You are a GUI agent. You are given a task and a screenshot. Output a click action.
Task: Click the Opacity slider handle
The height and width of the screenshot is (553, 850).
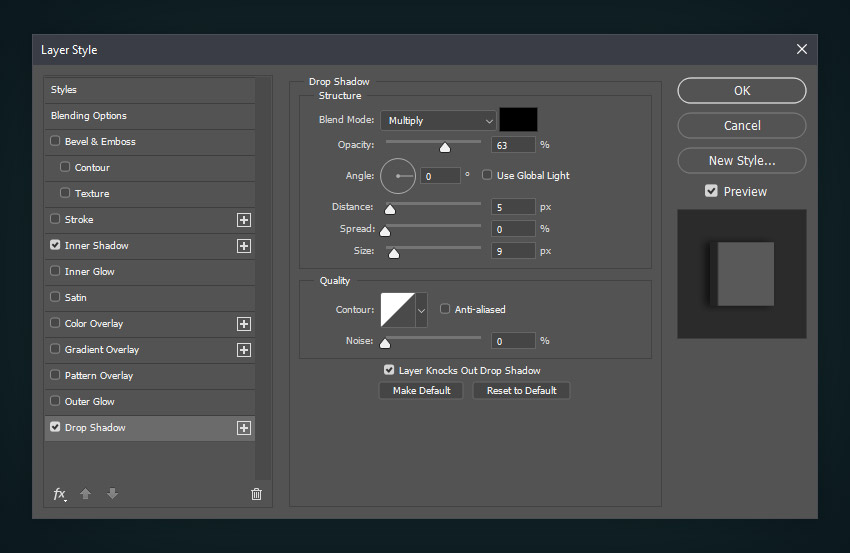click(x=445, y=147)
